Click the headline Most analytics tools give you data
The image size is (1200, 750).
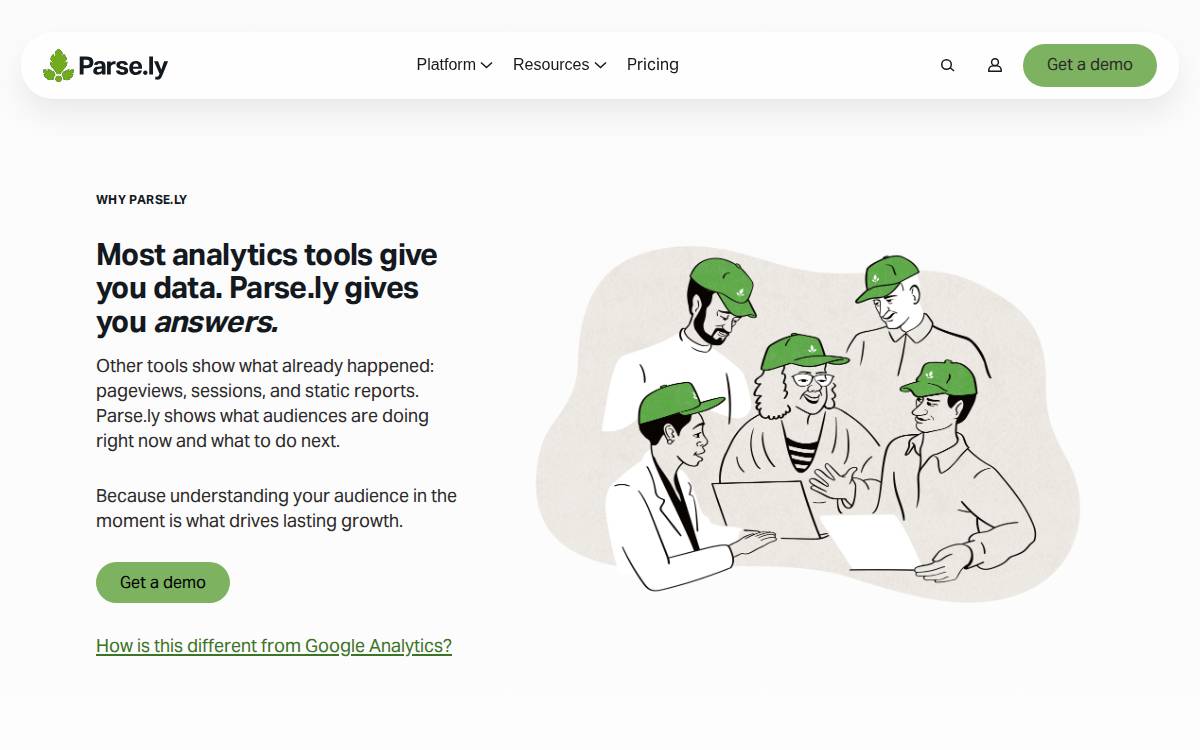267,288
